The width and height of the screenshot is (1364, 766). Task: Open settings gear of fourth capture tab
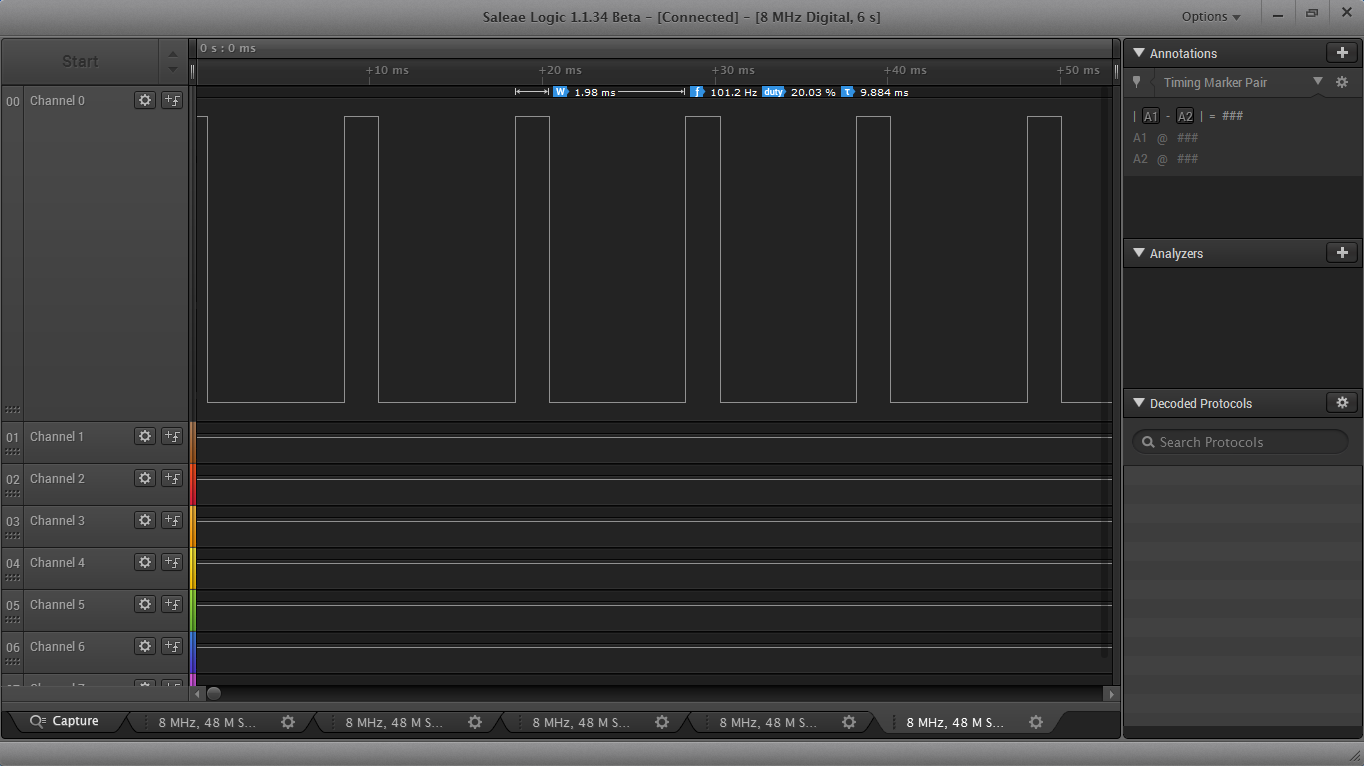click(849, 722)
